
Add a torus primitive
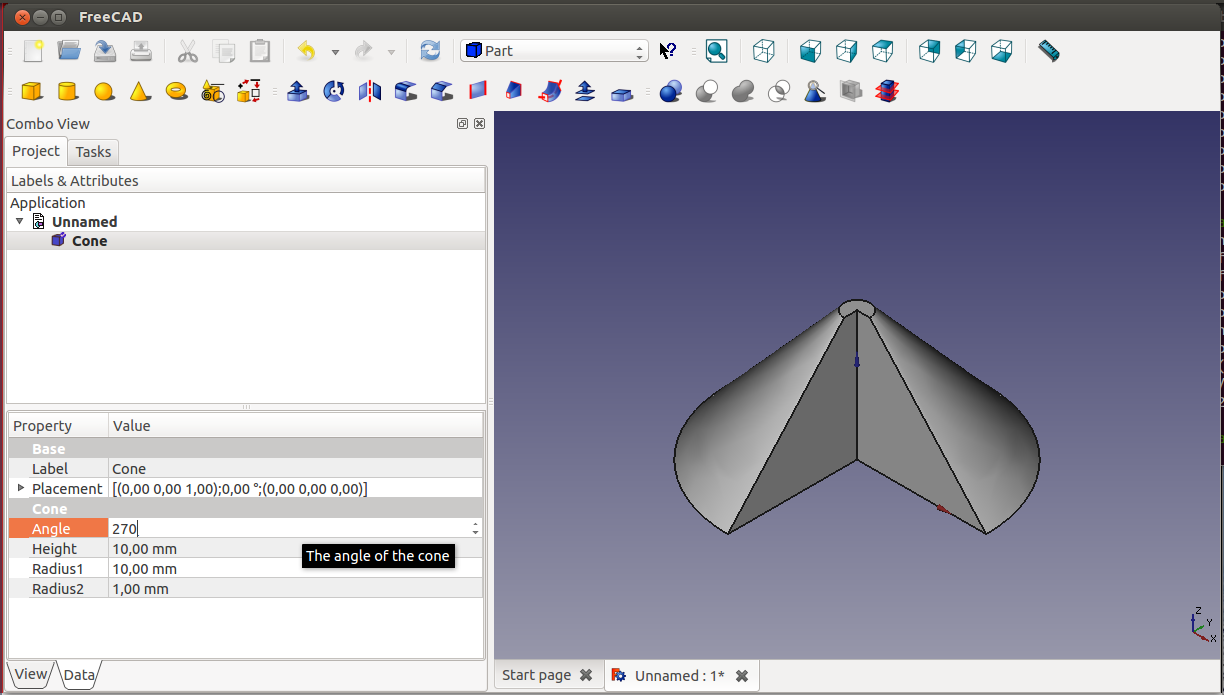[x=177, y=91]
